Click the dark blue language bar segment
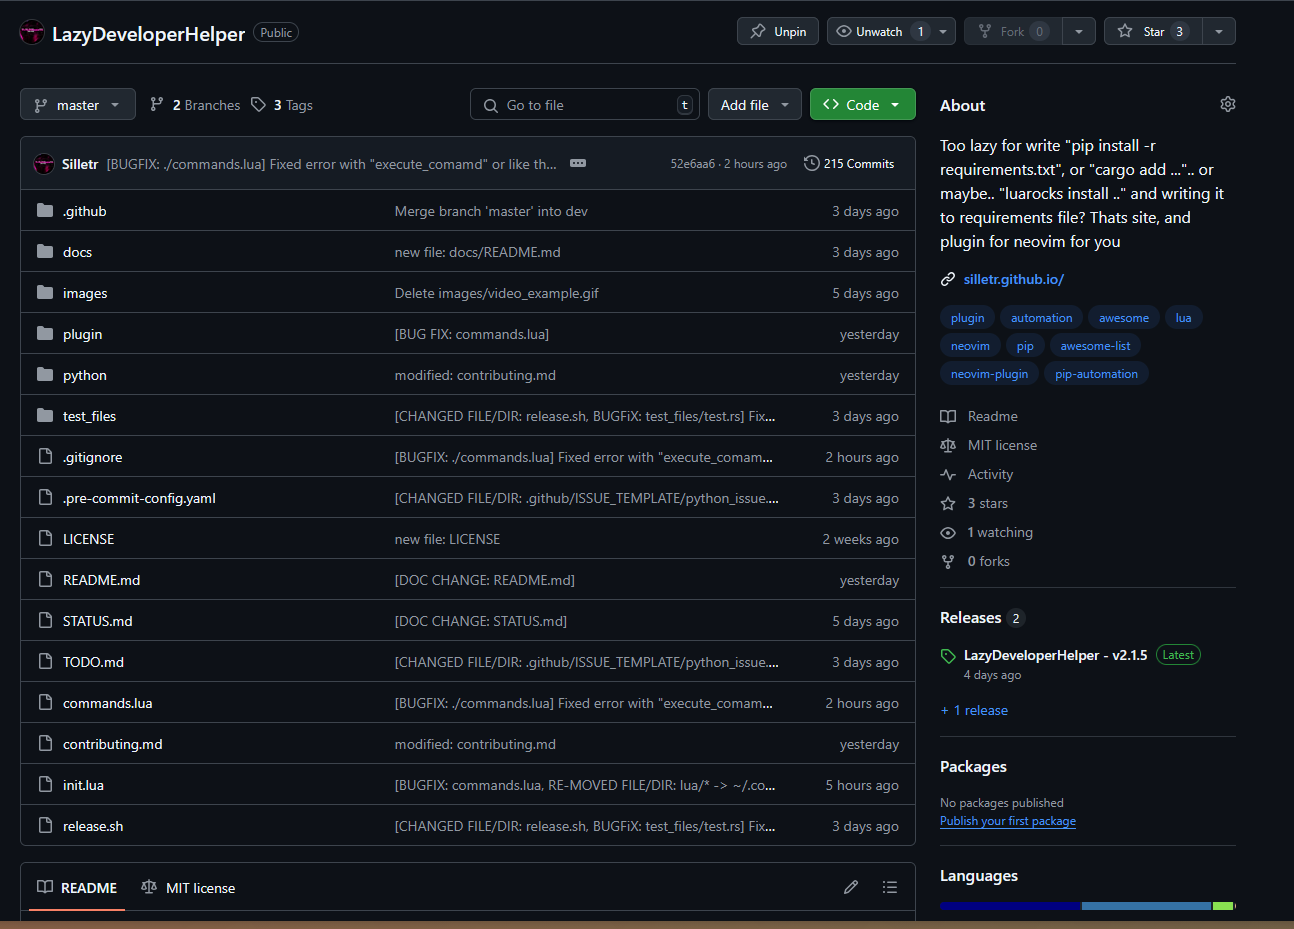This screenshot has width=1294, height=929. pos(1010,906)
